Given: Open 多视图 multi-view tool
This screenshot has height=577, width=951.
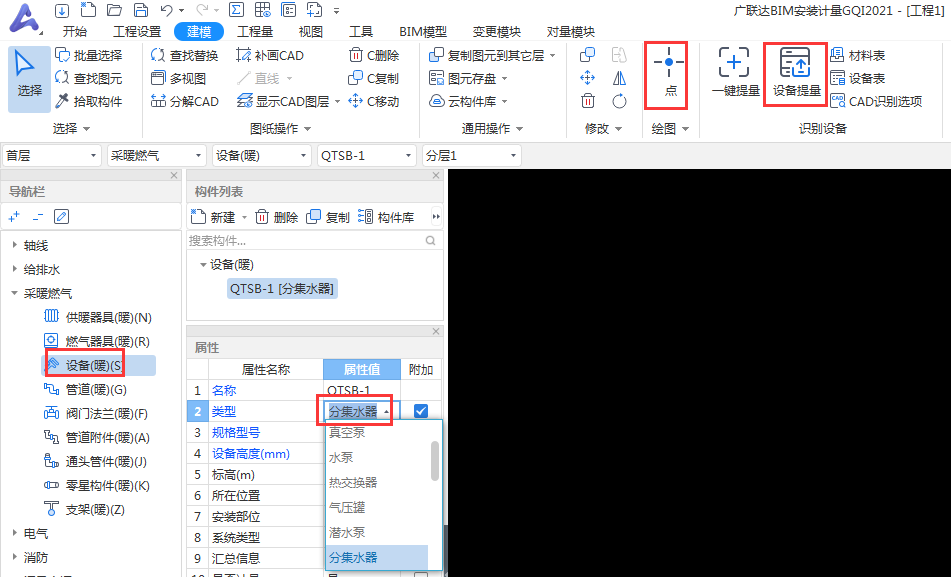Looking at the screenshot, I should [178, 78].
